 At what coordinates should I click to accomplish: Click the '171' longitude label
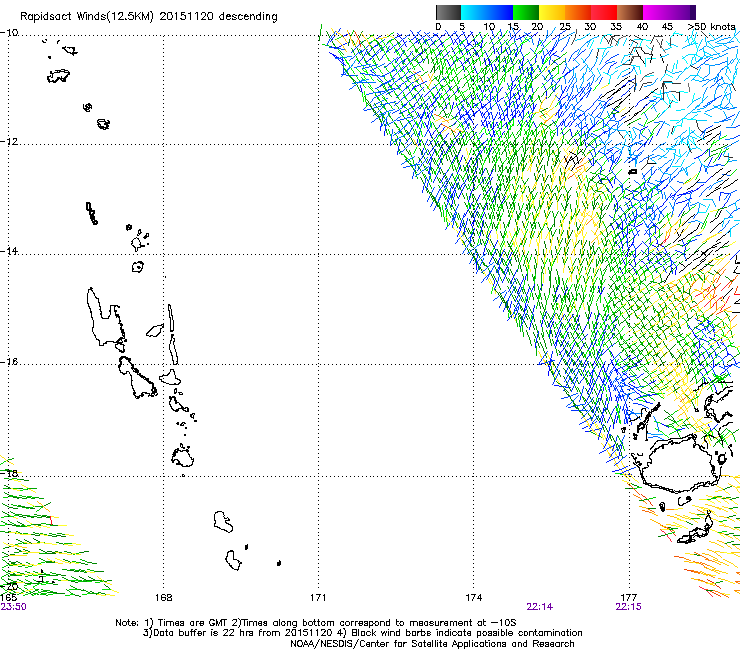pyautogui.click(x=318, y=598)
